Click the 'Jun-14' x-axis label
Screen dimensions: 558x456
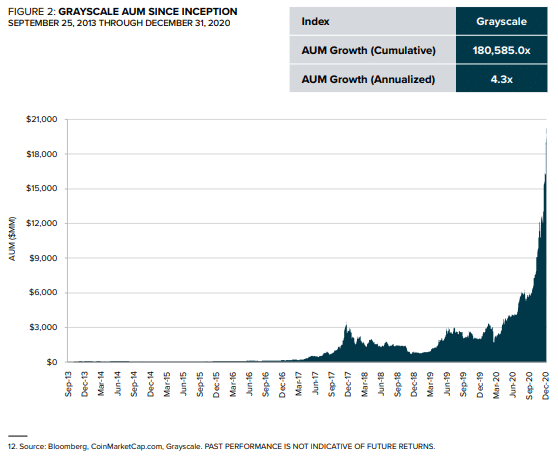pyautogui.click(x=117, y=384)
